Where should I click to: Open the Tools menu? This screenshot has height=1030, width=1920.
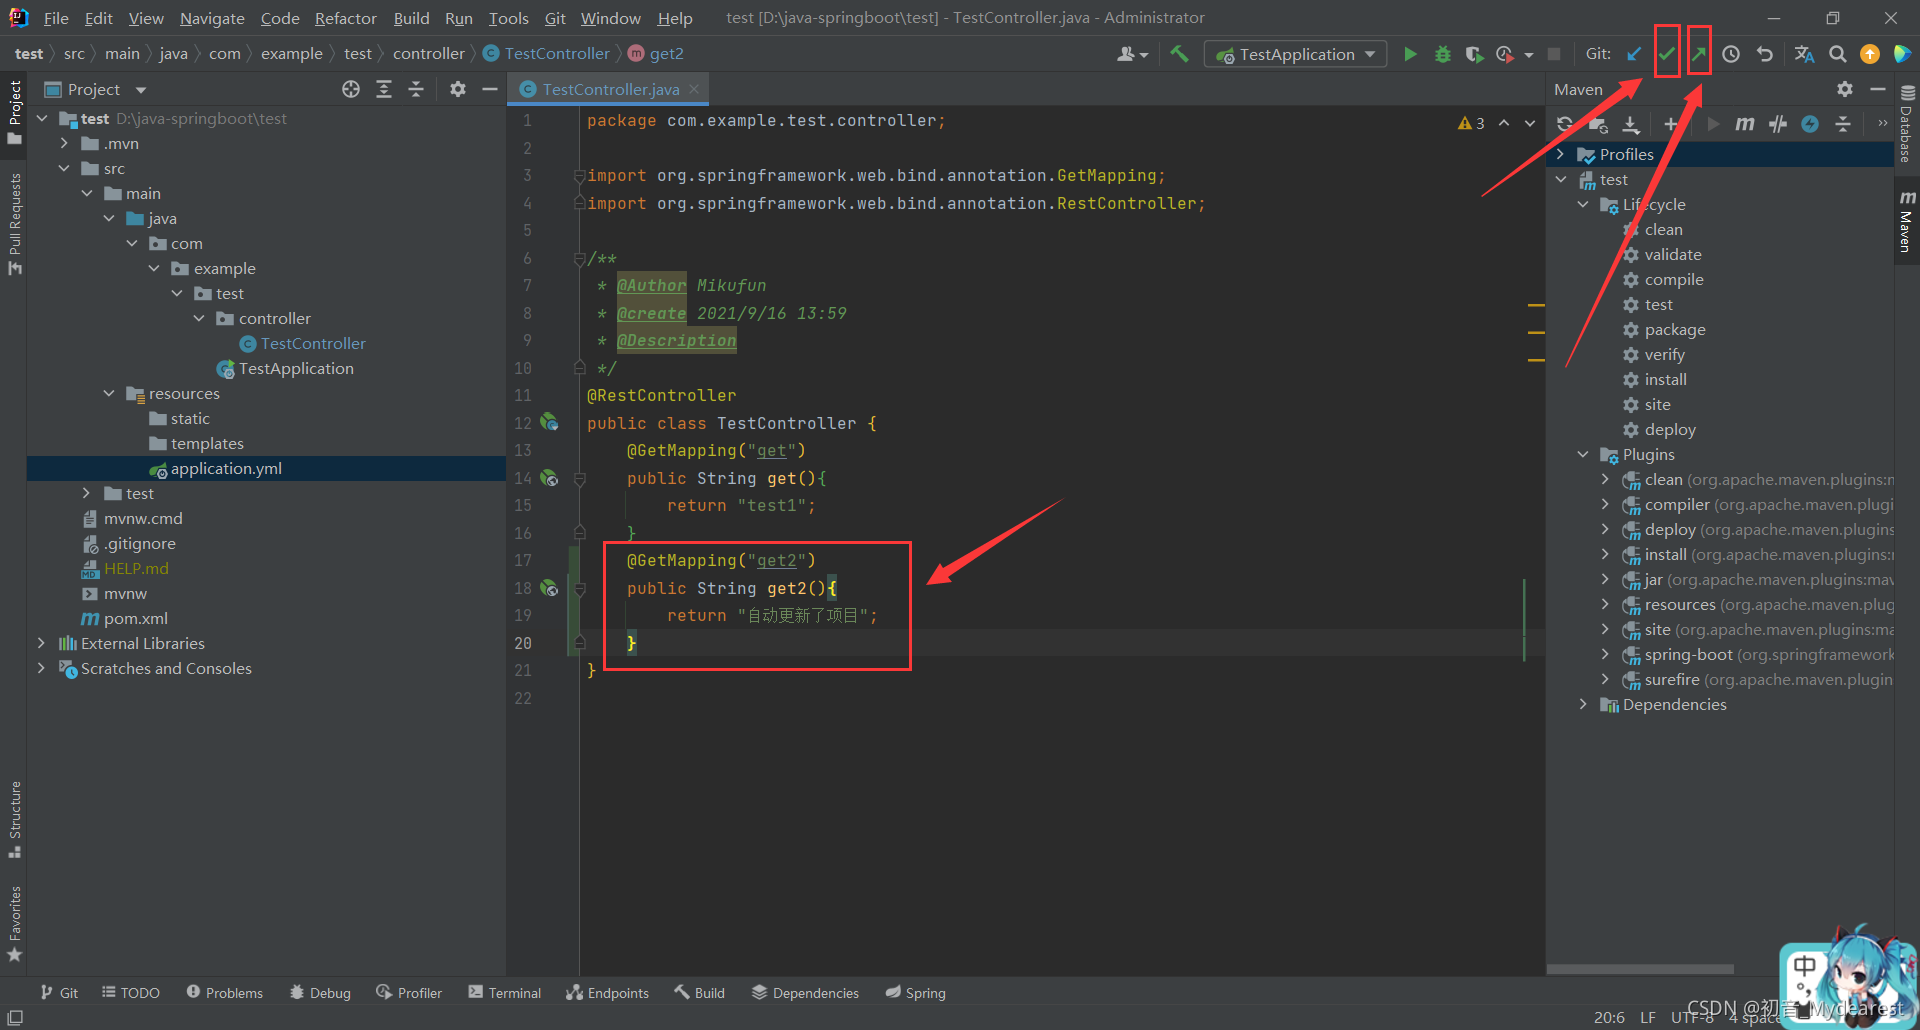pos(508,18)
